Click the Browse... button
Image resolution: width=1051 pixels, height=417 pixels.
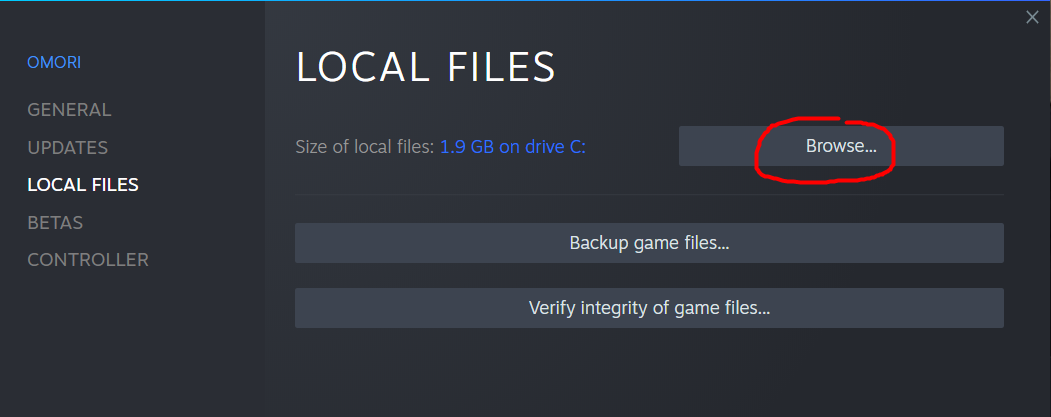[841, 146]
